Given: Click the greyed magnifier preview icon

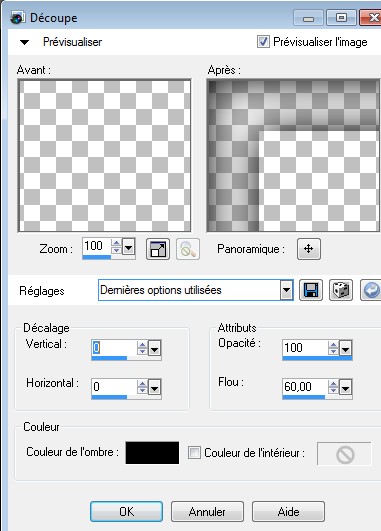Looking at the screenshot, I should tap(188, 249).
